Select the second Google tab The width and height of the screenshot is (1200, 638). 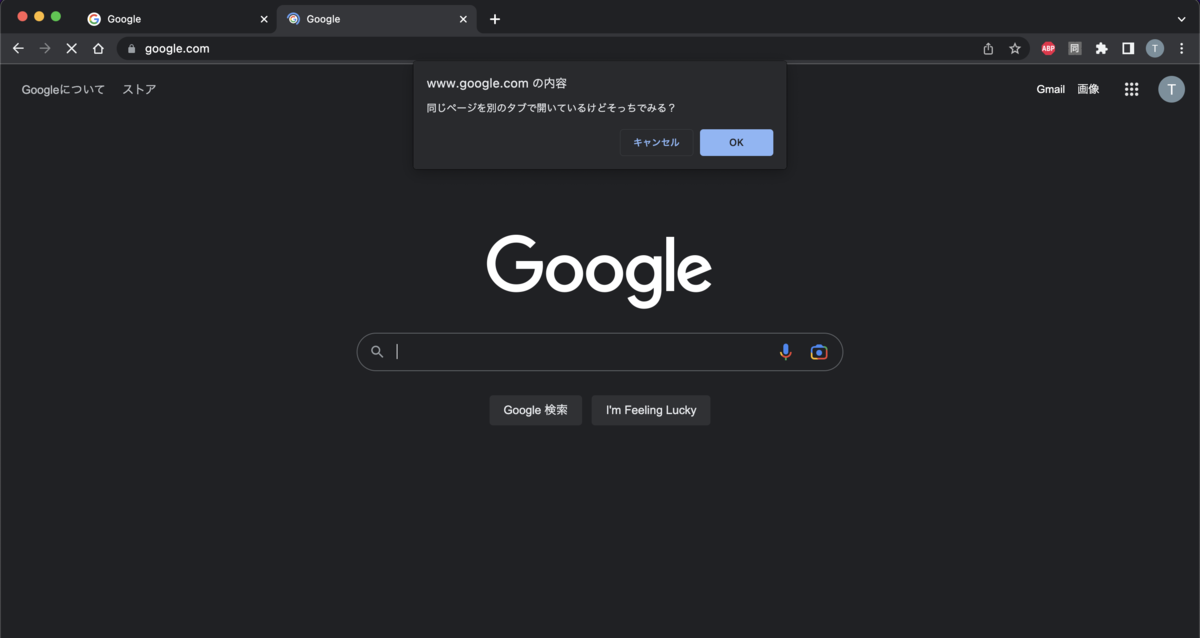tap(377, 19)
